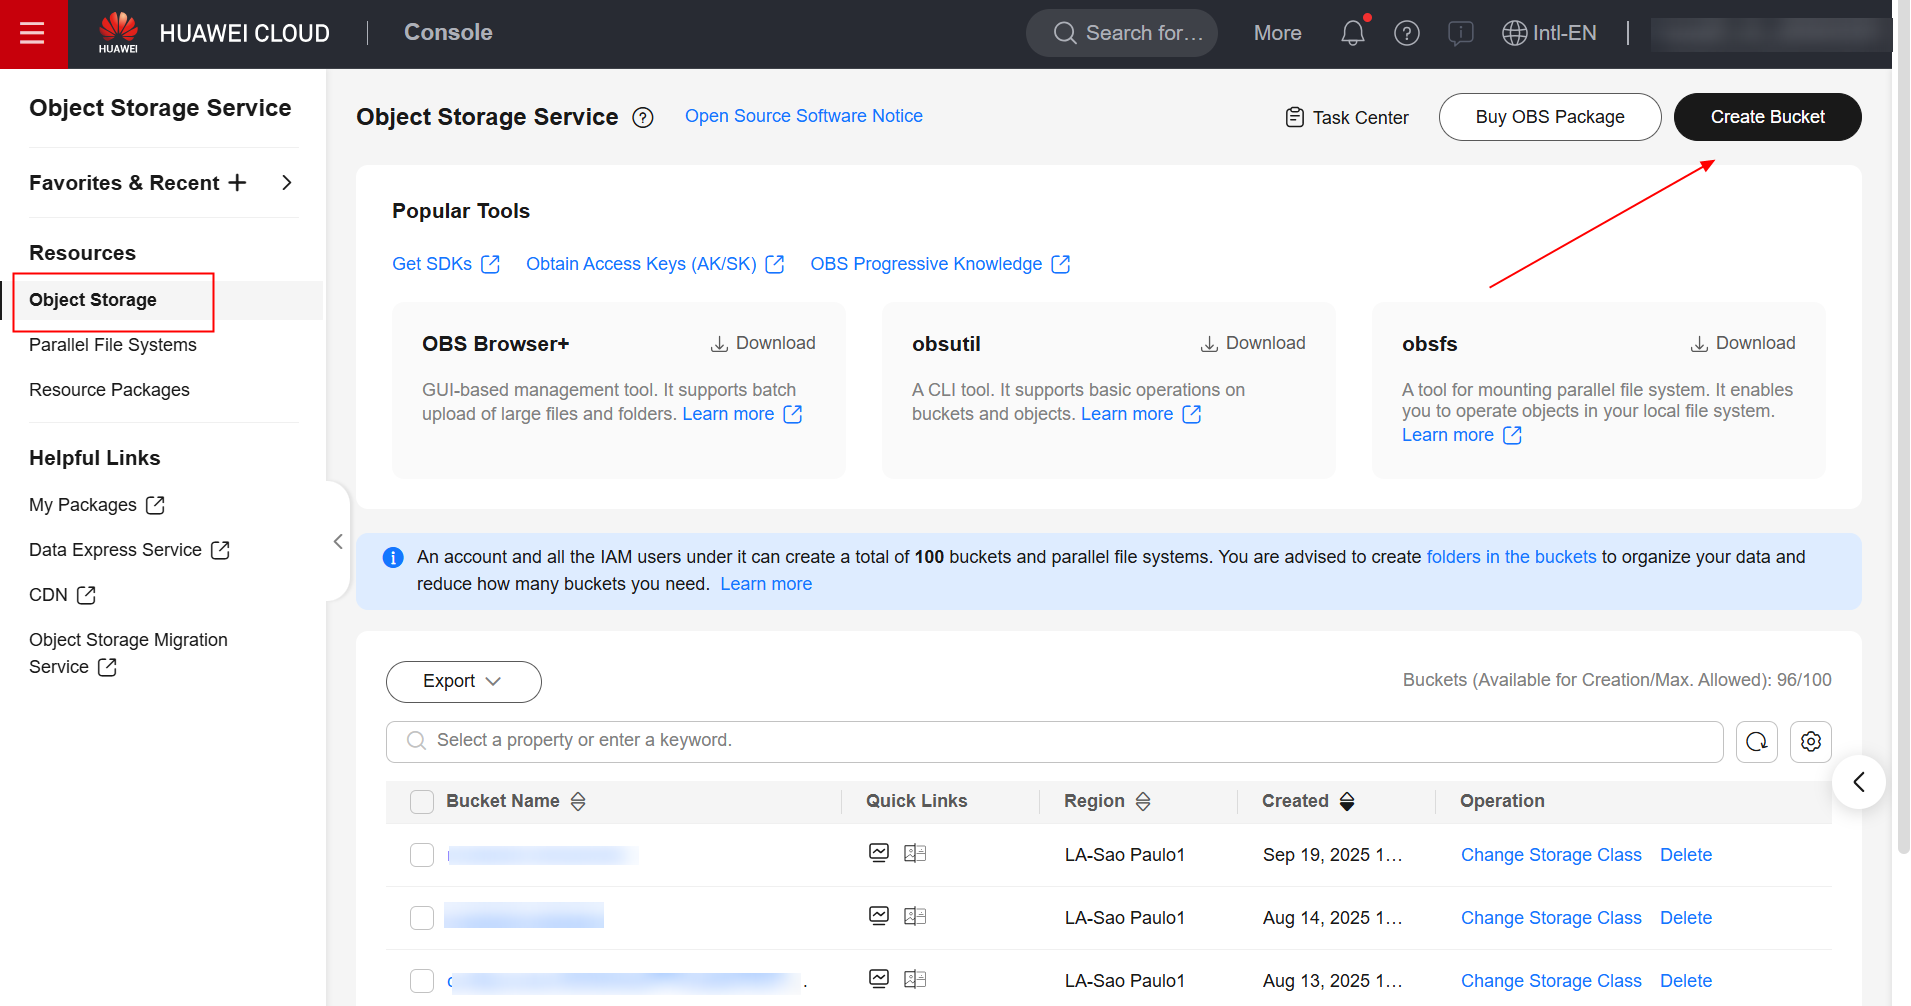Click the bucket search filter field
The image size is (1911, 1006).
(x=1054, y=741)
